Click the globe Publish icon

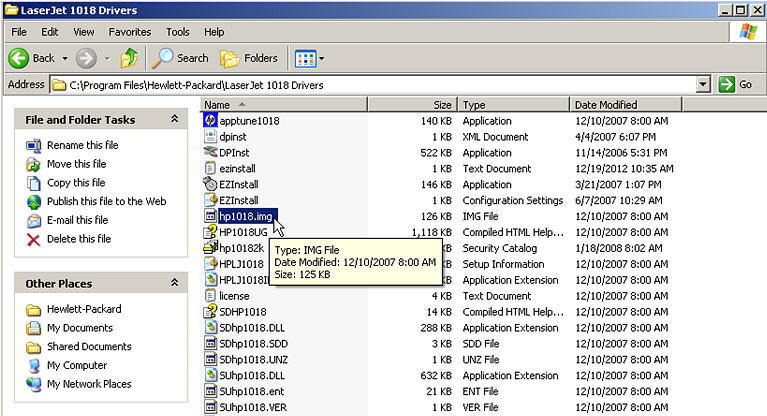(x=34, y=202)
